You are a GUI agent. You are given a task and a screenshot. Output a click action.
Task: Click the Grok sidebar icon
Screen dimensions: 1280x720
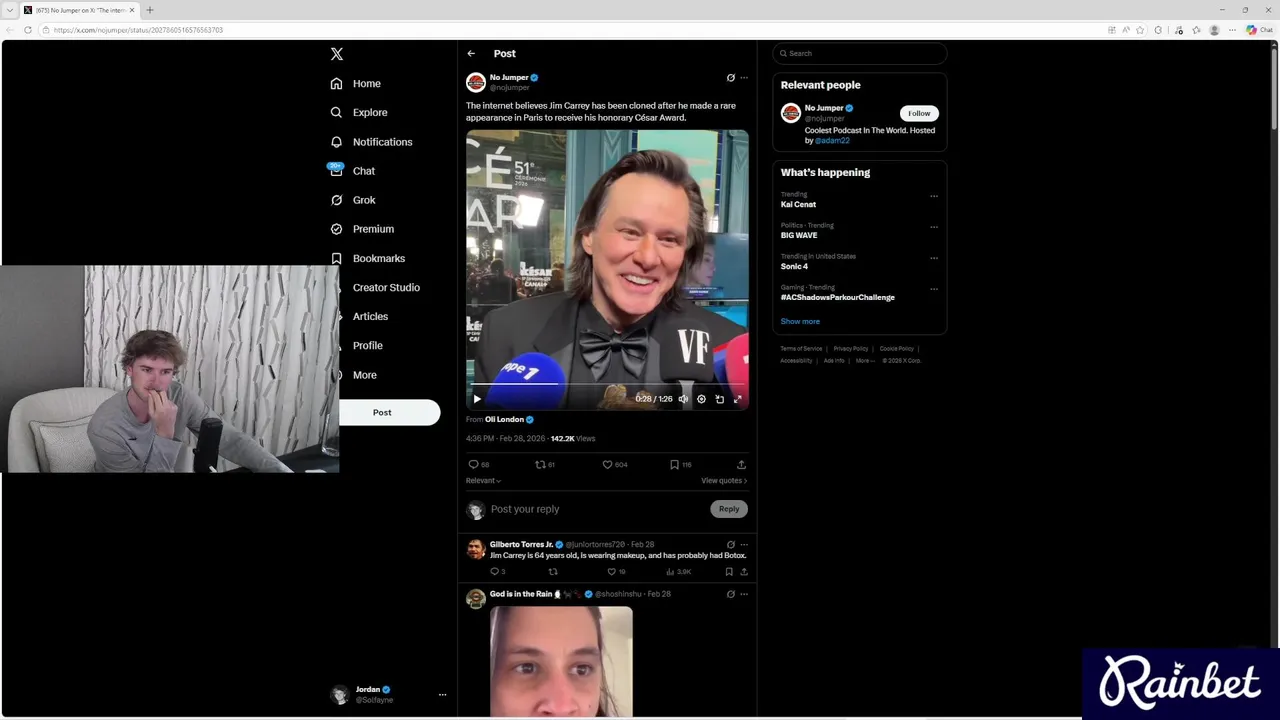[337, 200]
